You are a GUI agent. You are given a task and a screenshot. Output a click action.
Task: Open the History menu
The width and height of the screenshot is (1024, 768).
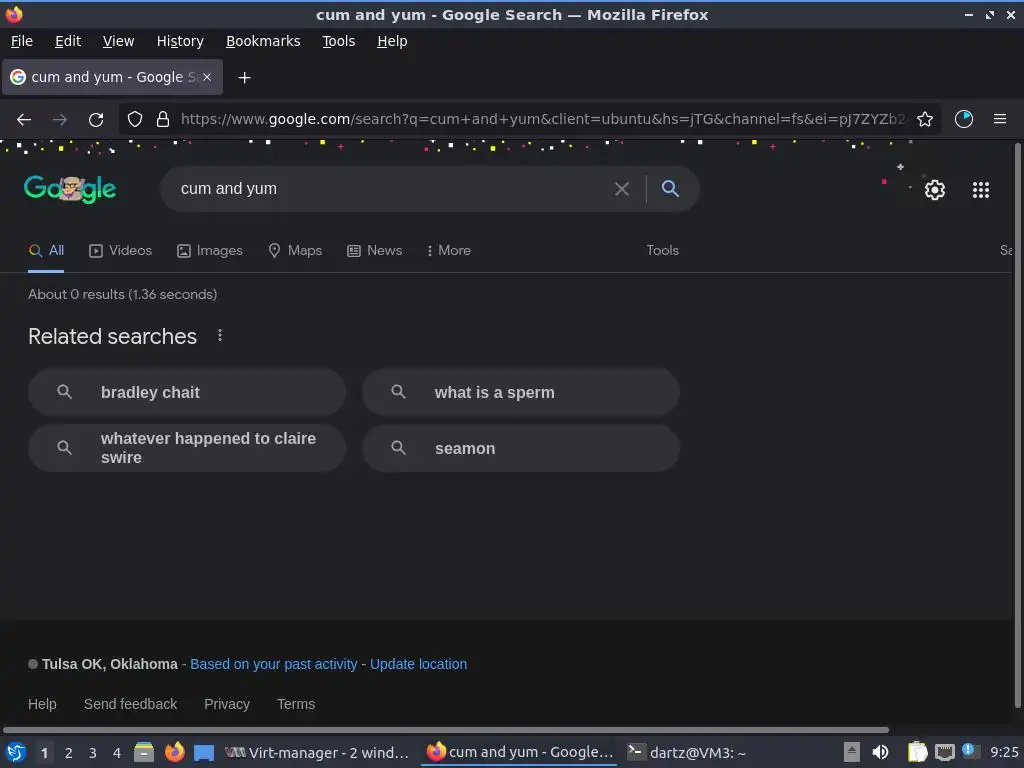(180, 41)
